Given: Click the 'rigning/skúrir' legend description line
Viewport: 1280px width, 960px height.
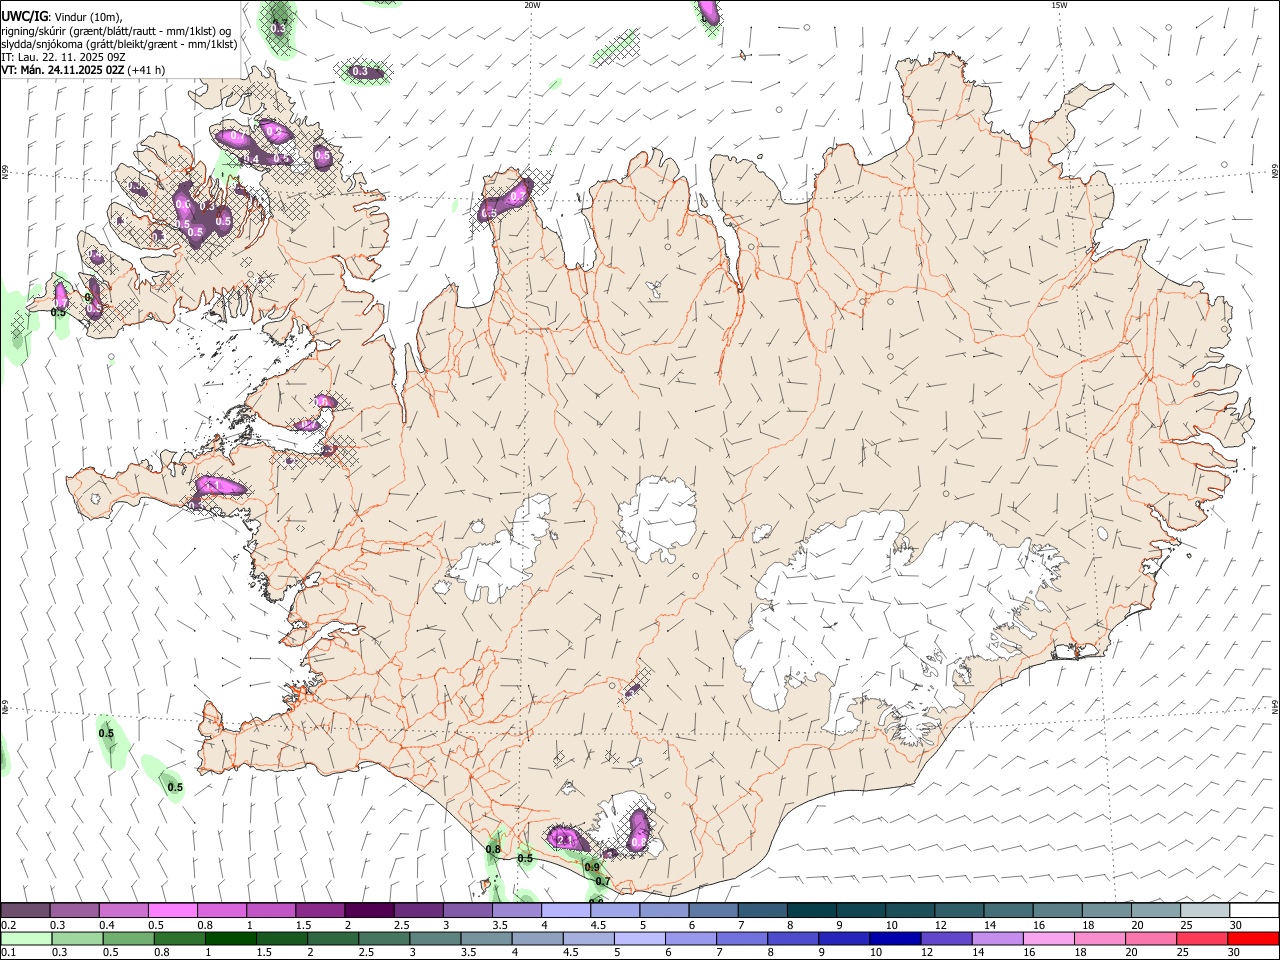Looking at the screenshot, I should 117,30.
